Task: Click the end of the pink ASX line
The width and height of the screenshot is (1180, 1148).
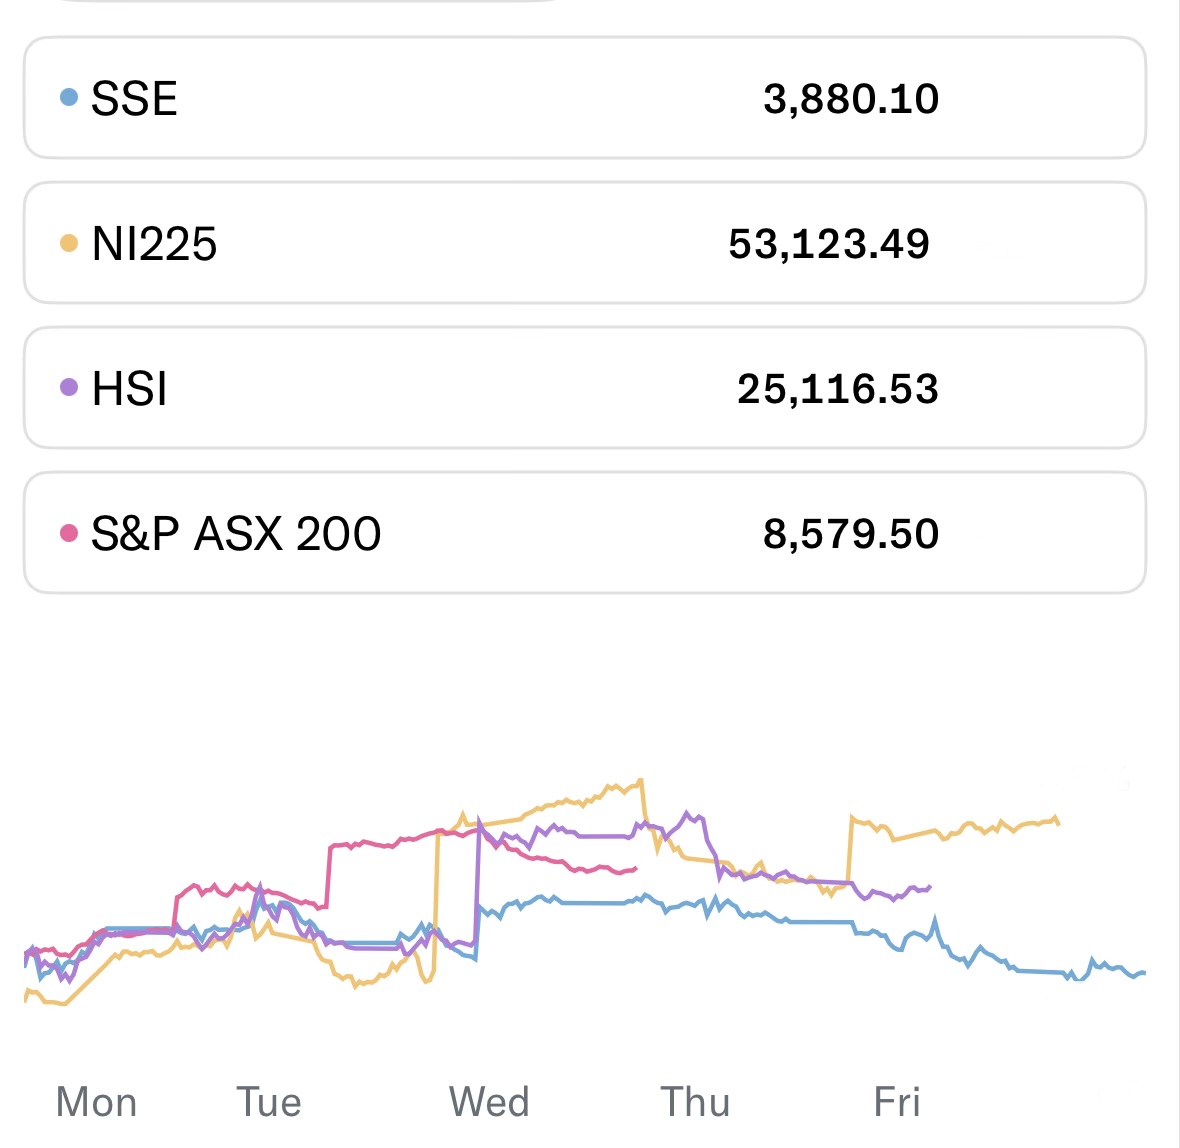Action: click(x=635, y=868)
